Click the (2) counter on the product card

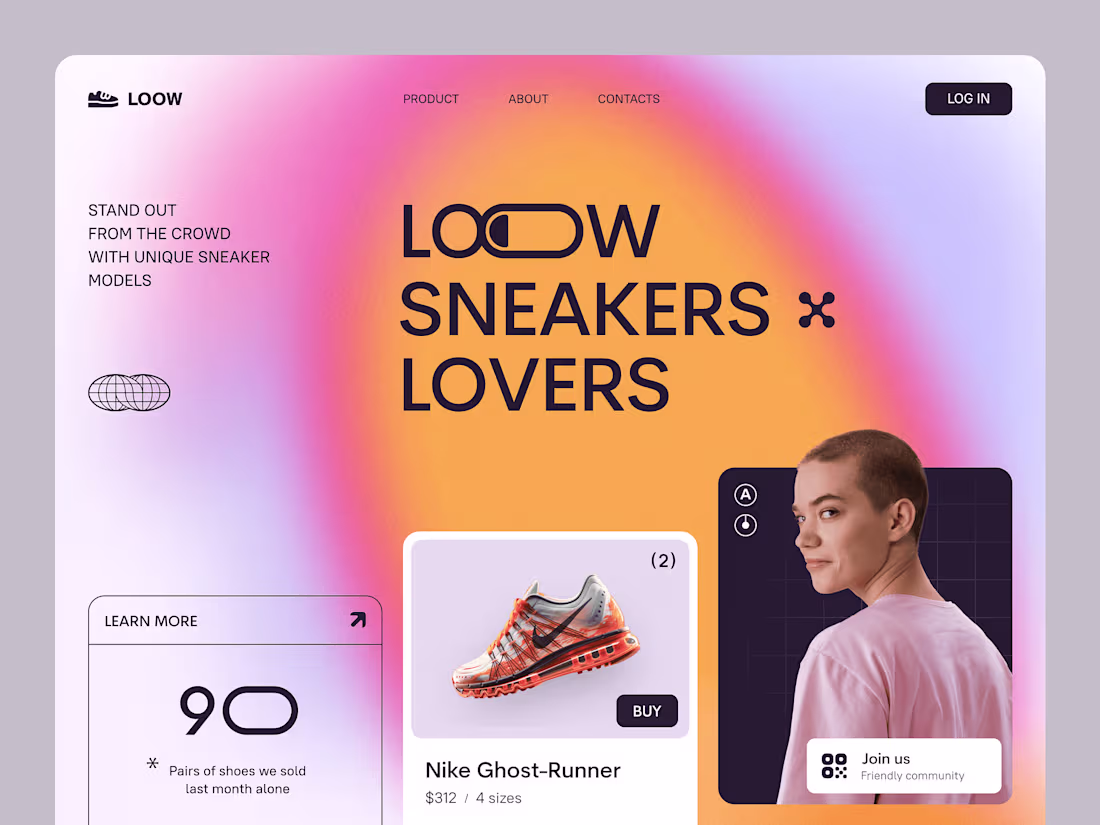click(x=663, y=560)
